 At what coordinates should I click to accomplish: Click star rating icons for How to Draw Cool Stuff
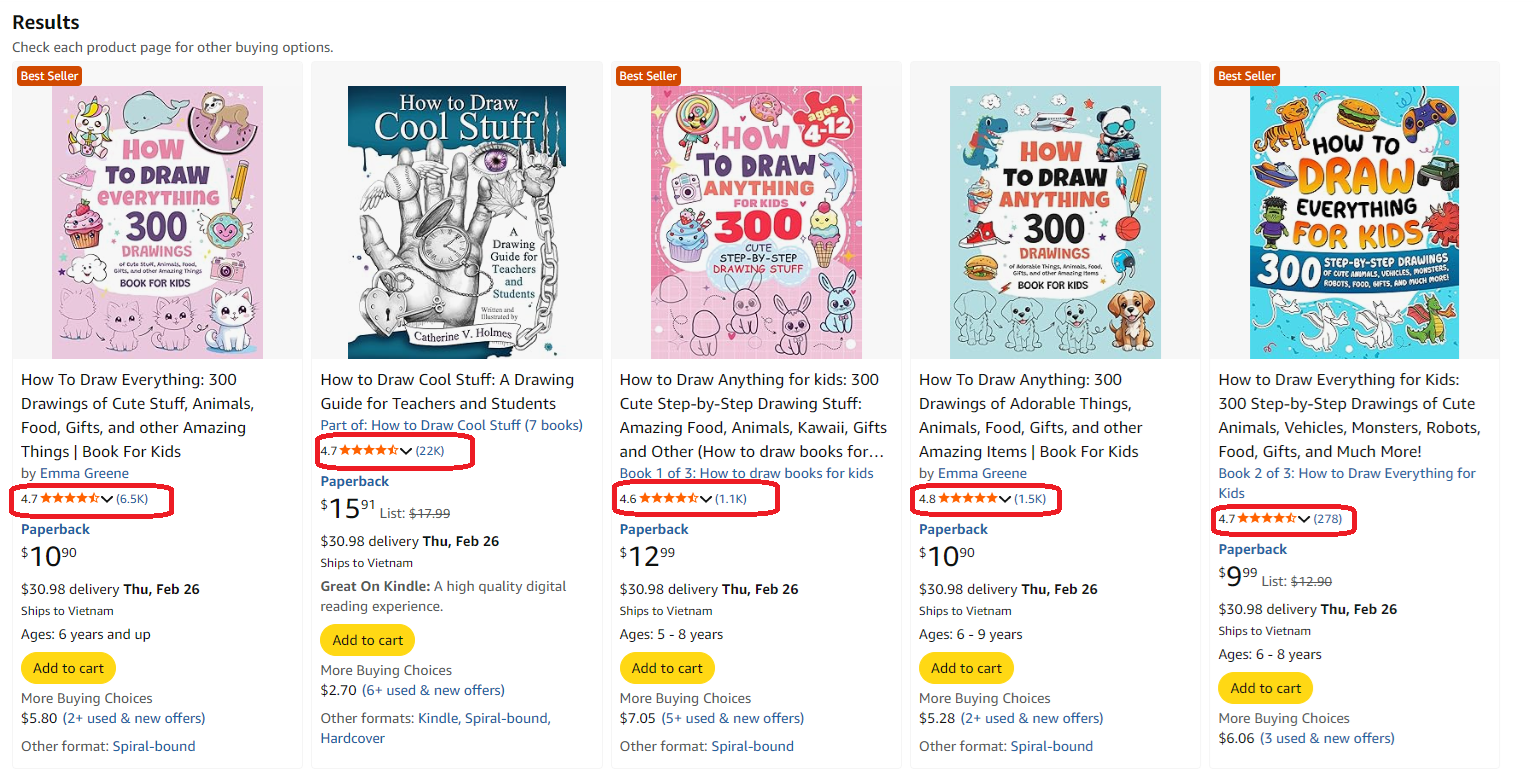click(x=369, y=451)
